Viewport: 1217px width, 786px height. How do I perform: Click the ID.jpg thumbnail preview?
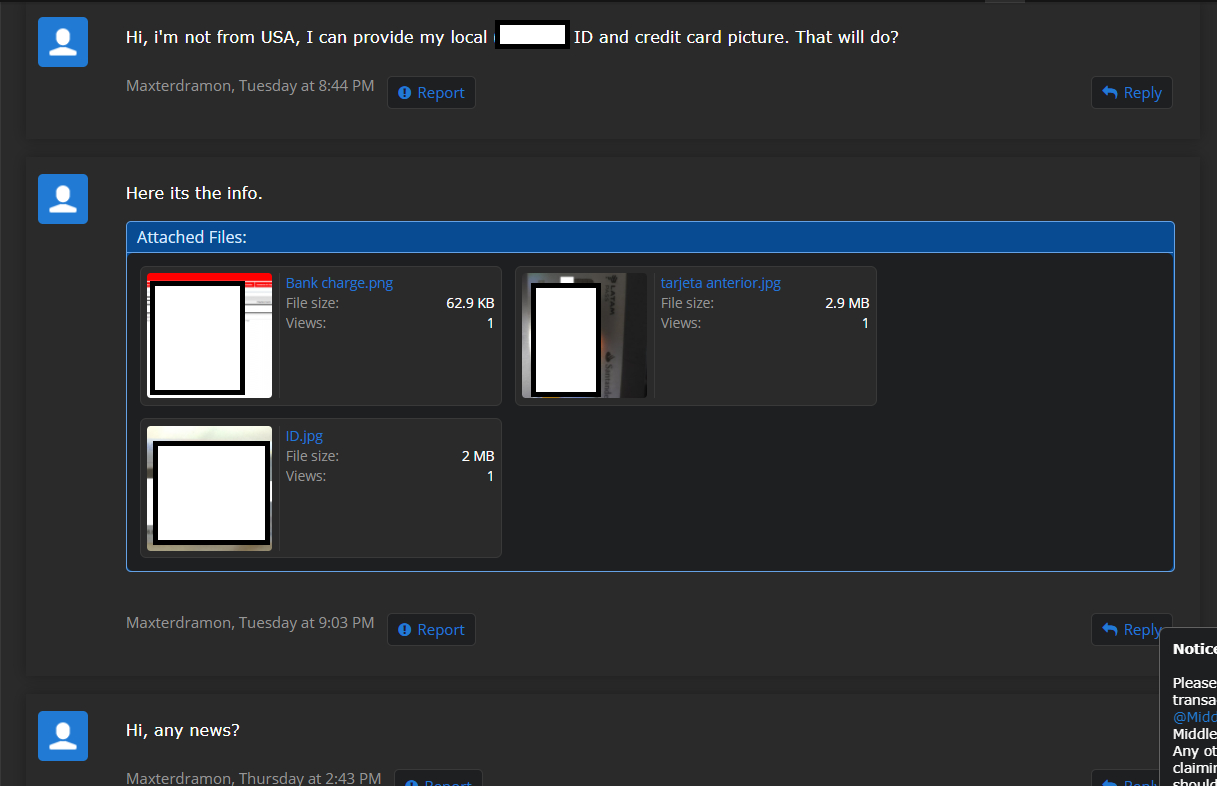click(x=209, y=488)
